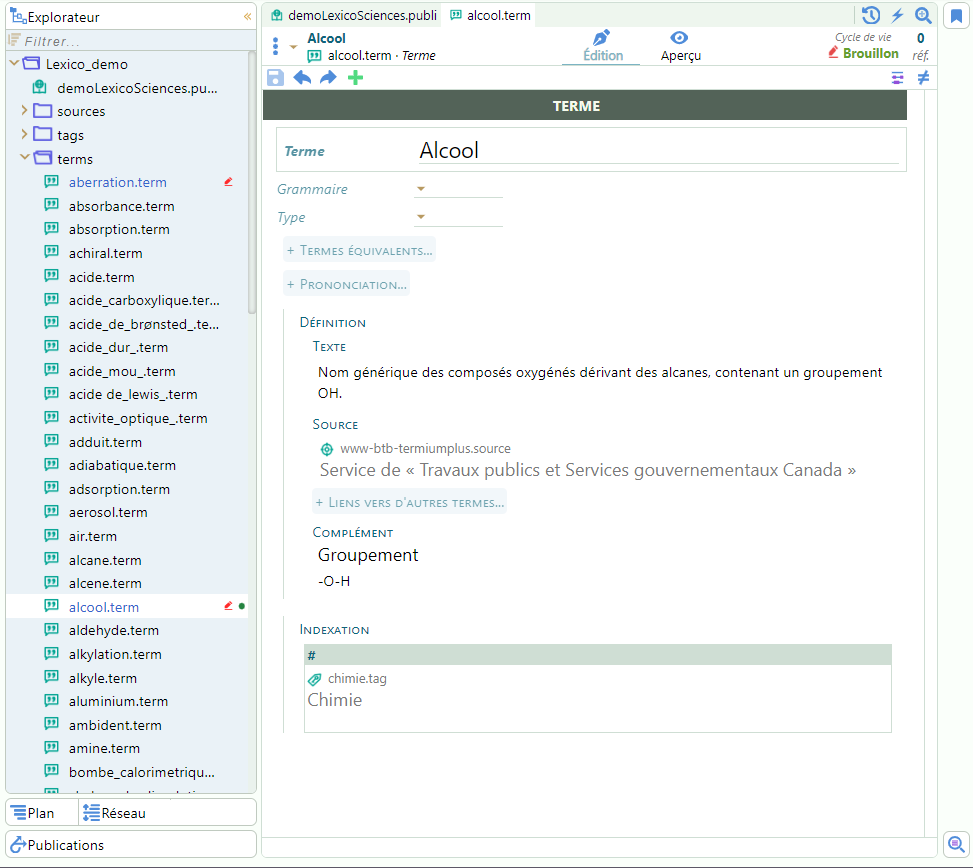Add Liens vers d'autres termes
The width and height of the screenshot is (973, 868).
[410, 503]
